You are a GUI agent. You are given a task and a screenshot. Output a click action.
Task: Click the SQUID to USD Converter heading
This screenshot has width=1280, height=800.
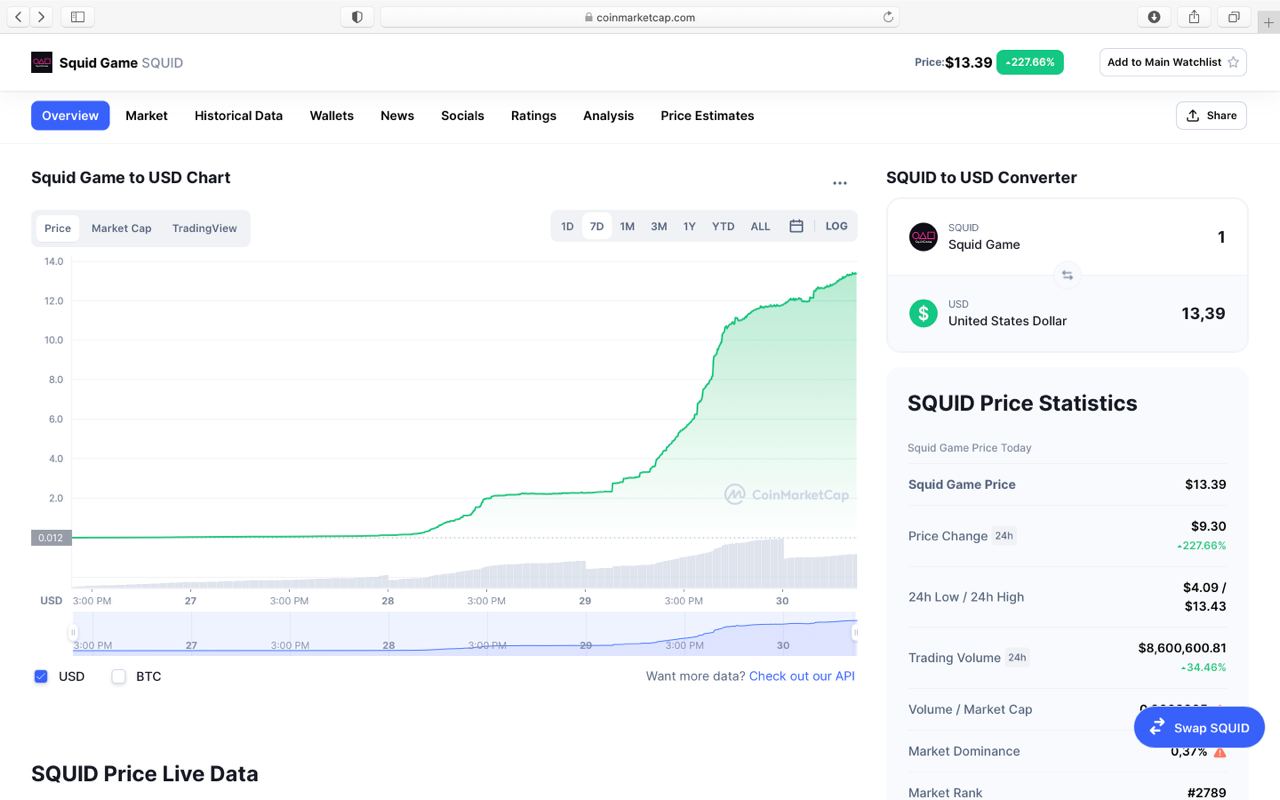pyautogui.click(x=981, y=177)
